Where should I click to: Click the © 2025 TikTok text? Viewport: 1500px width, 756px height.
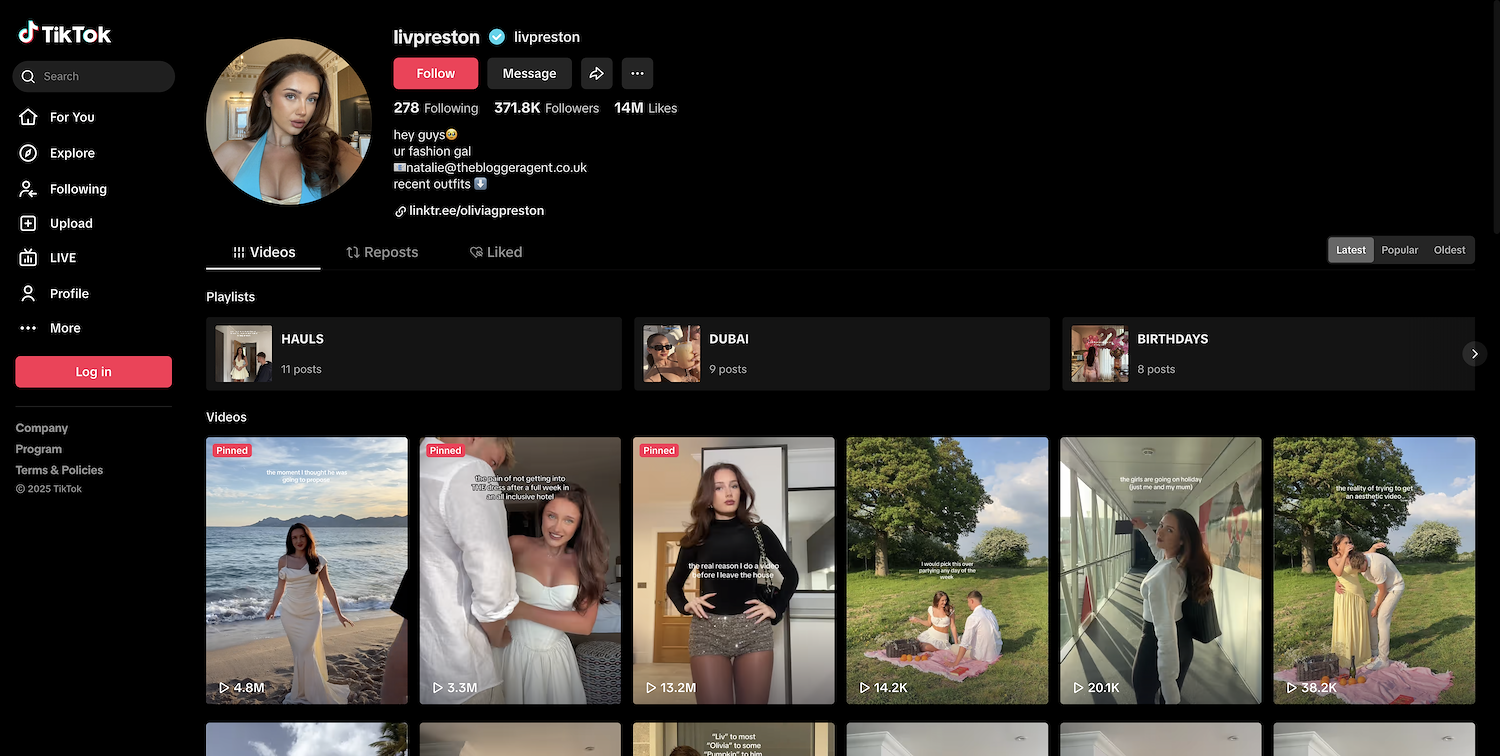49,489
